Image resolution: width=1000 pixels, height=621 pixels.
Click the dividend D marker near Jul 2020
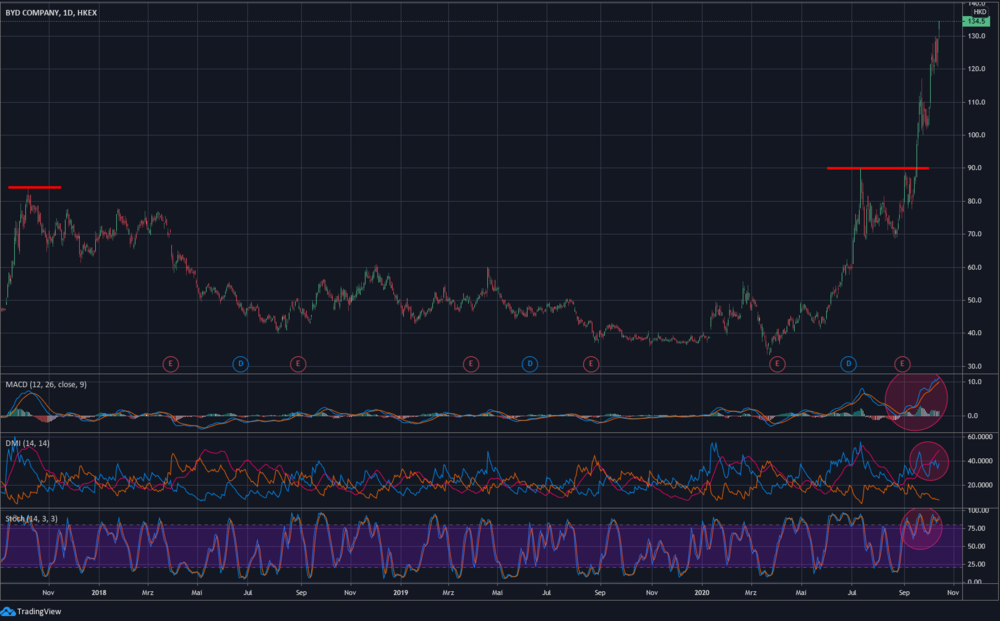[x=848, y=364]
